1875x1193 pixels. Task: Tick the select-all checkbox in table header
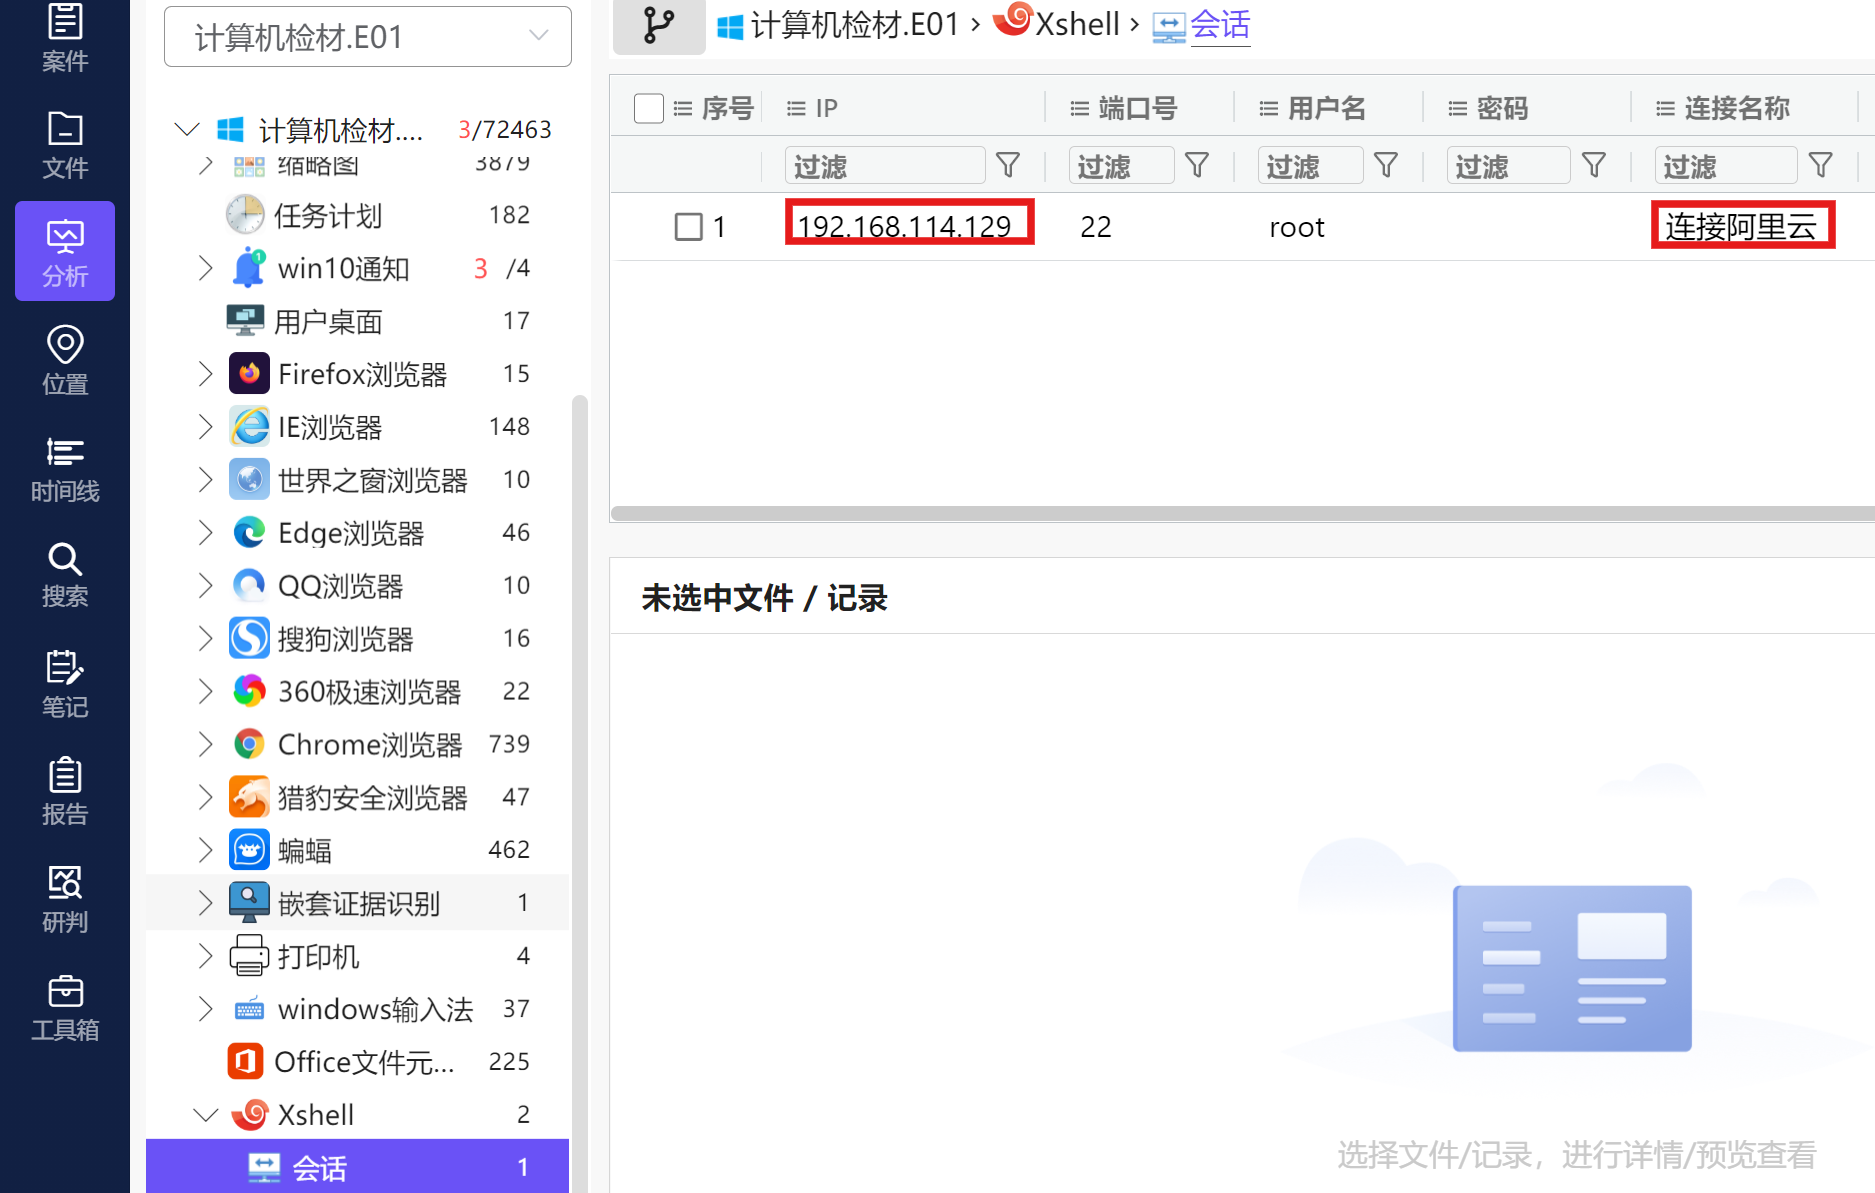(649, 108)
